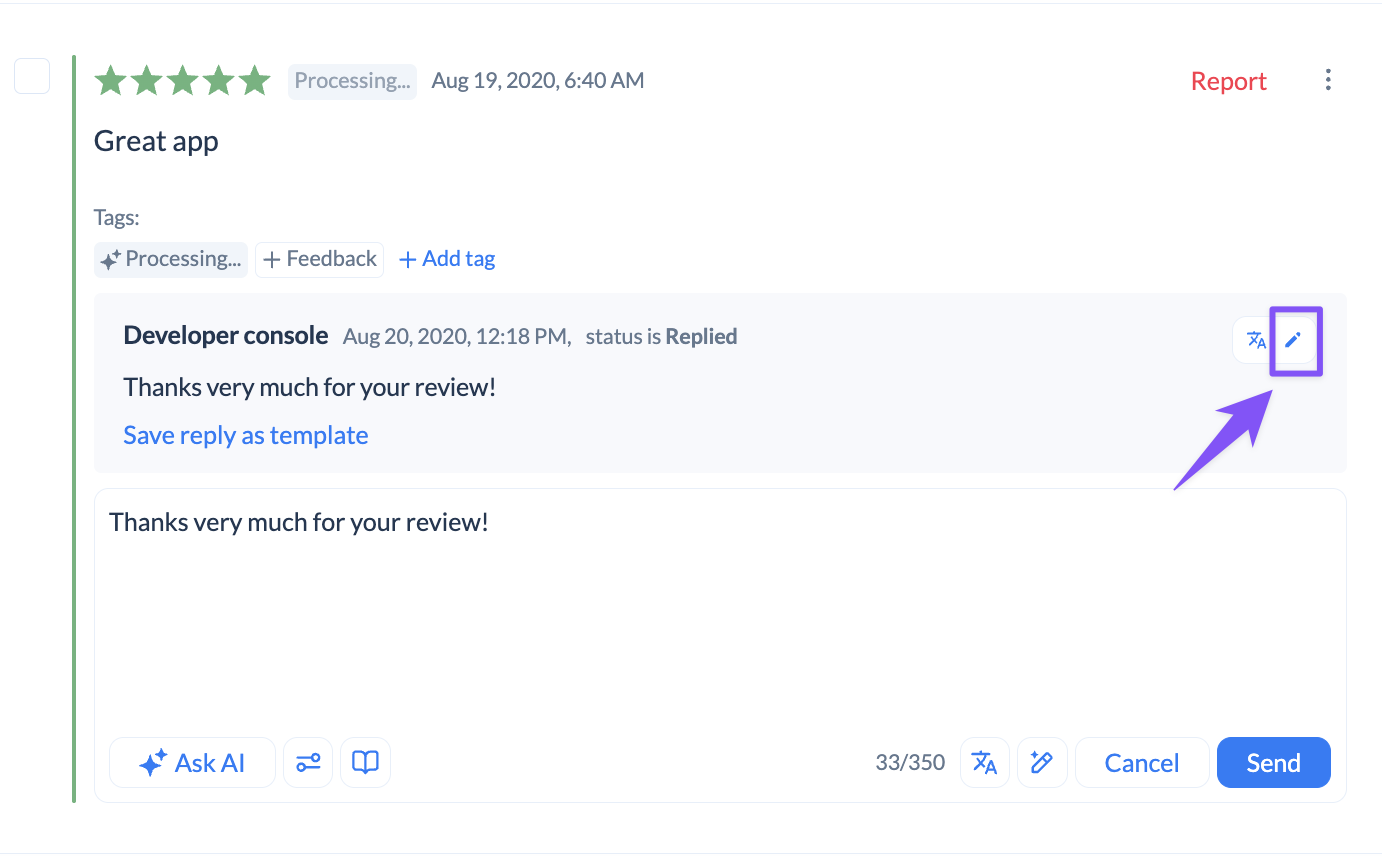Open reply settings sliders icon
This screenshot has height=856, width=1382.
(x=308, y=763)
